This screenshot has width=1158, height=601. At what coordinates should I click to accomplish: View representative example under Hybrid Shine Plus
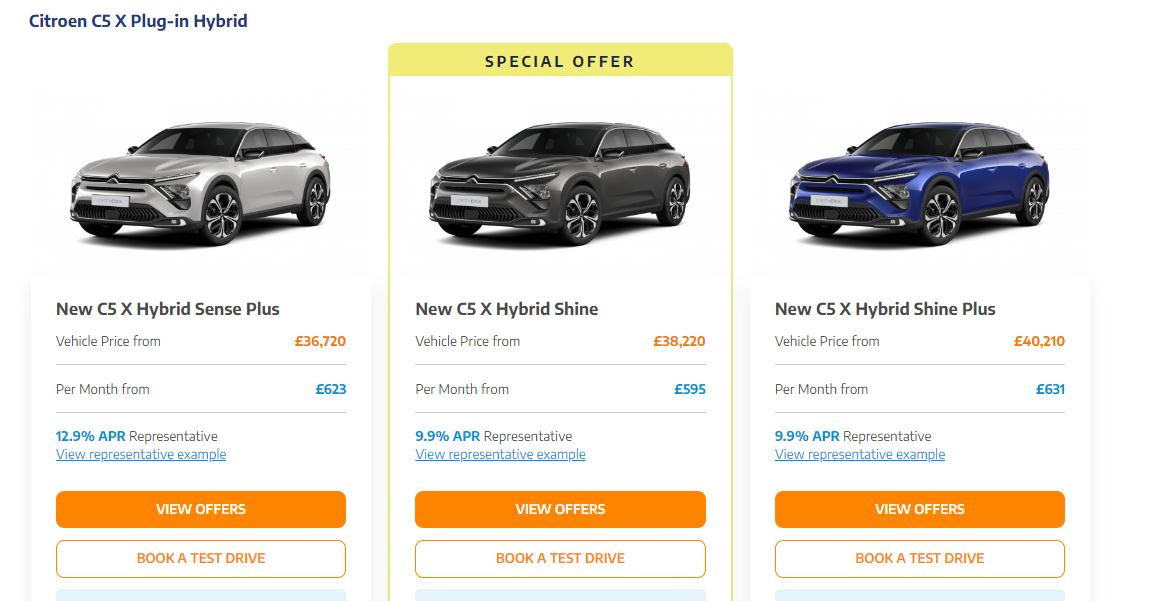click(x=859, y=455)
